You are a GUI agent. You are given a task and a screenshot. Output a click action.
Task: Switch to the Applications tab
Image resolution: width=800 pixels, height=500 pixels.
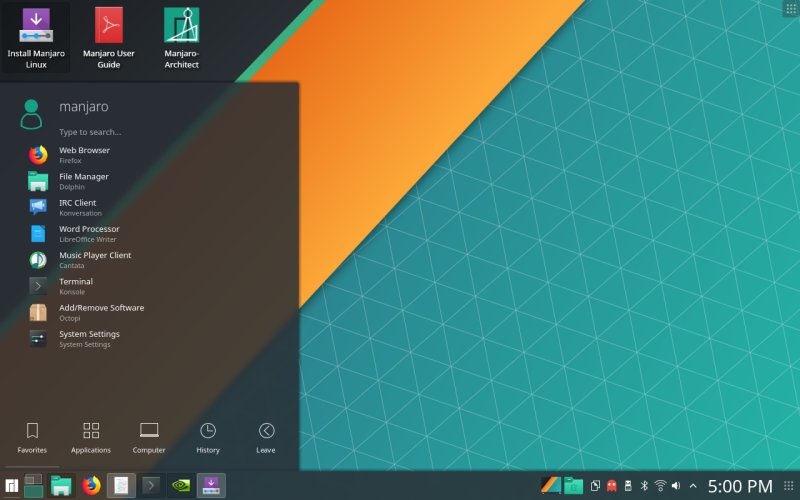pos(91,438)
